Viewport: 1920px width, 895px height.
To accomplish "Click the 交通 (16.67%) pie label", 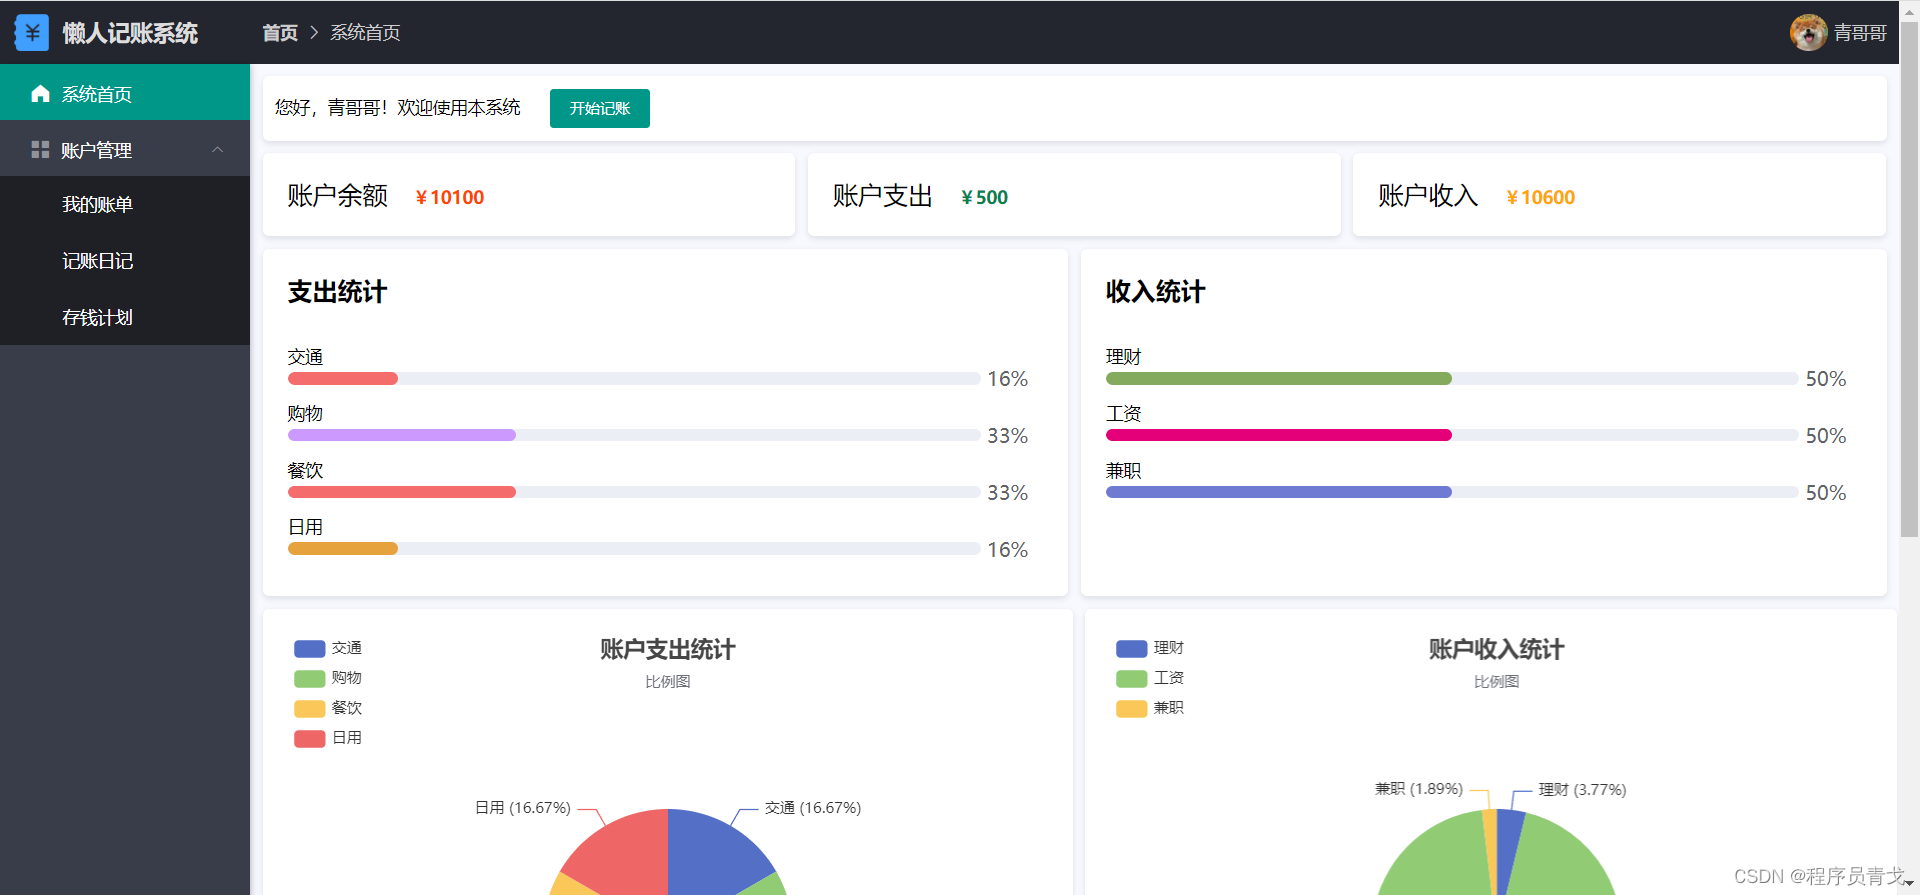I will point(813,808).
